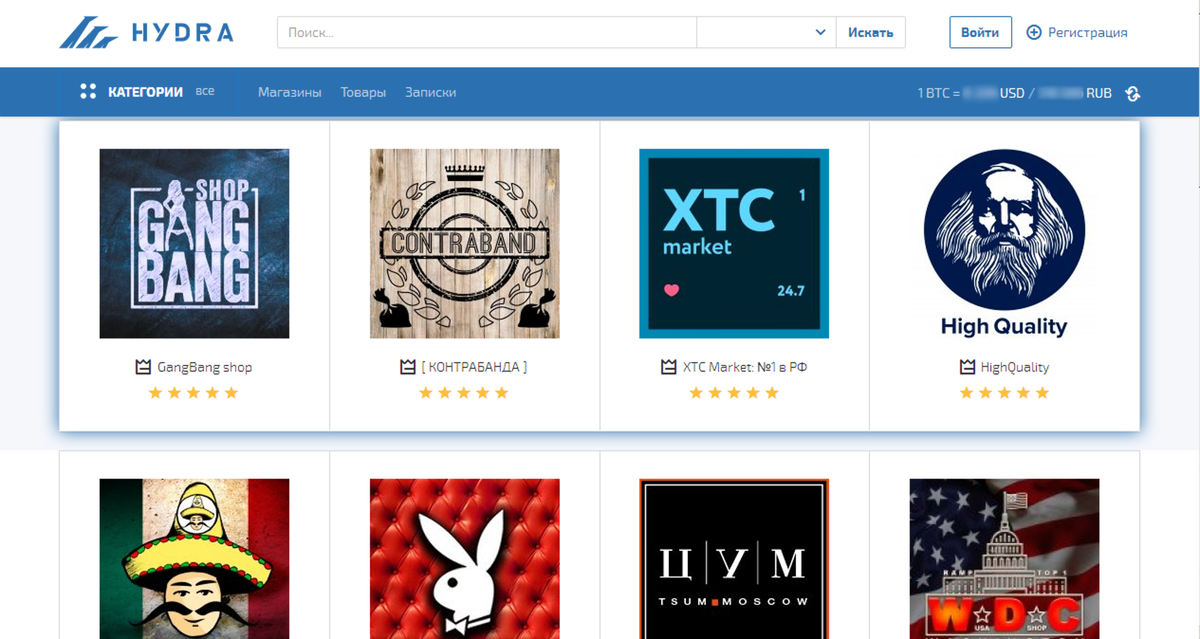Open the ЦУМ TSUM Moscow shop thumbnail

click(734, 559)
